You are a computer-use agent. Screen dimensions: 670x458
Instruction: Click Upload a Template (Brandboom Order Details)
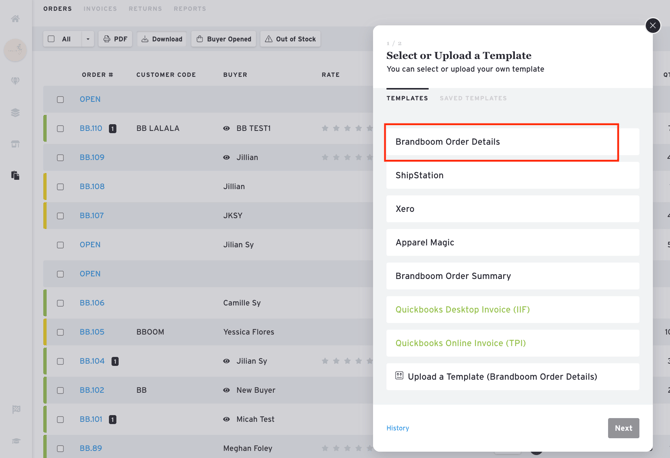pos(512,377)
